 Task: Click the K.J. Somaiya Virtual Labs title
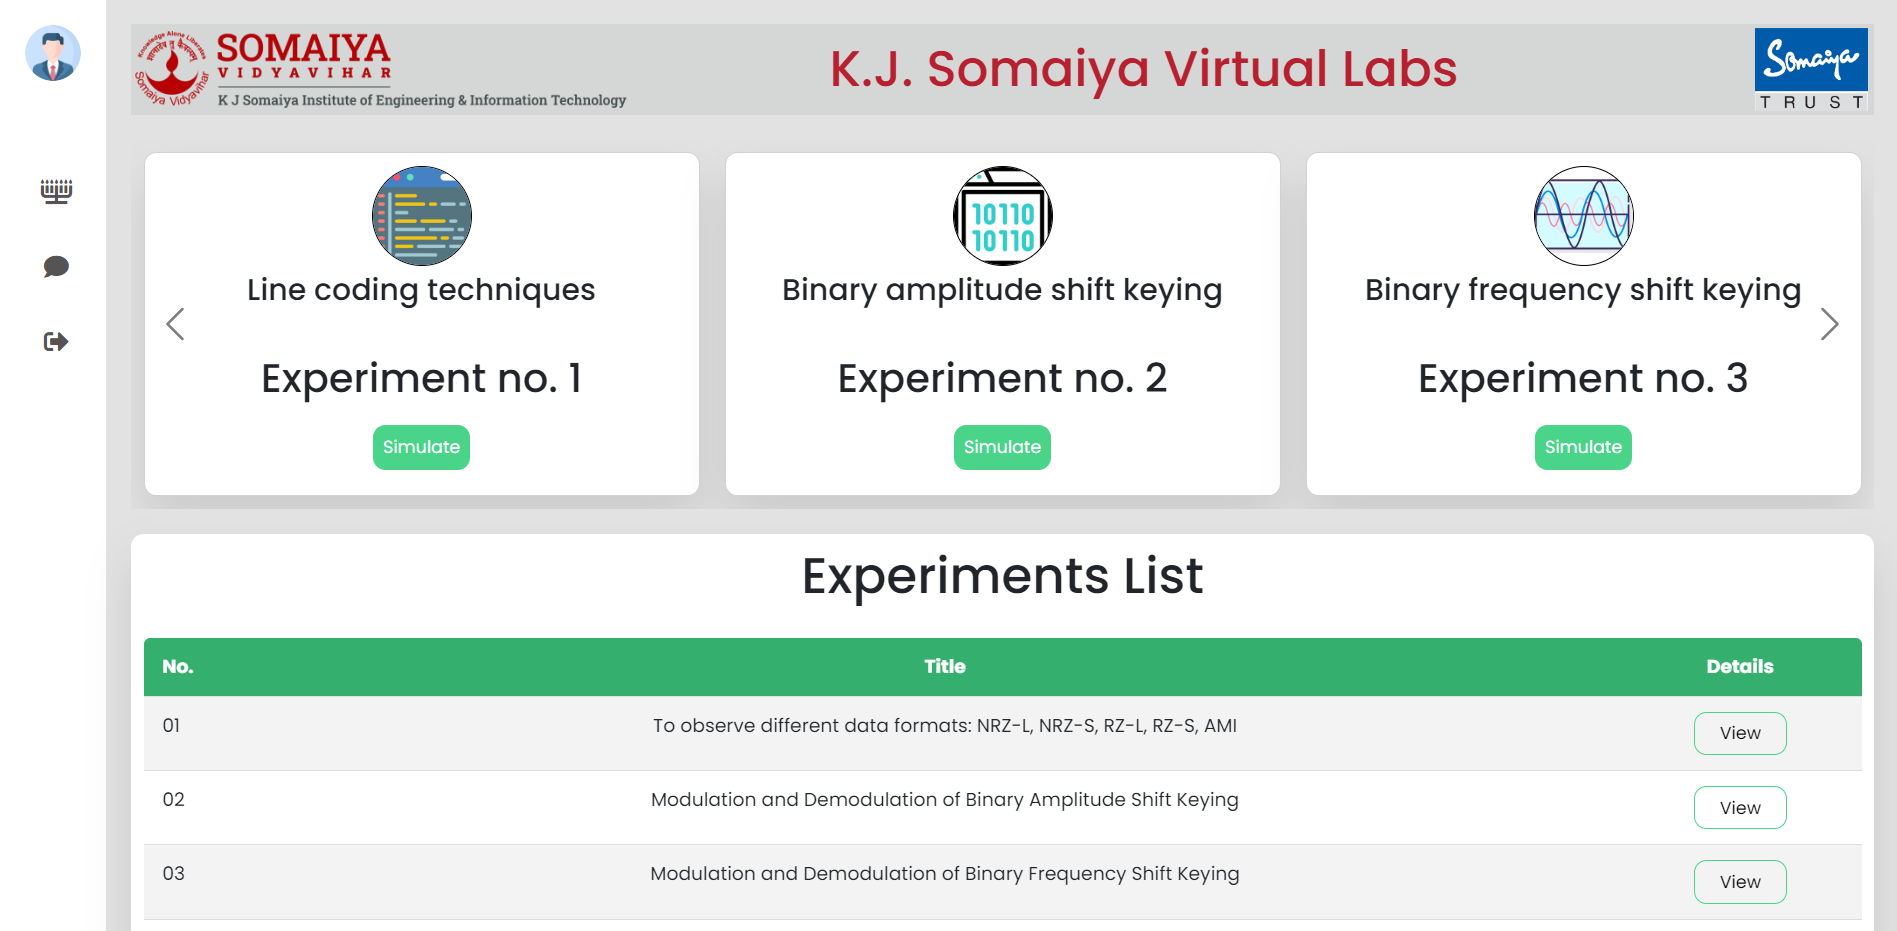[x=1143, y=69]
